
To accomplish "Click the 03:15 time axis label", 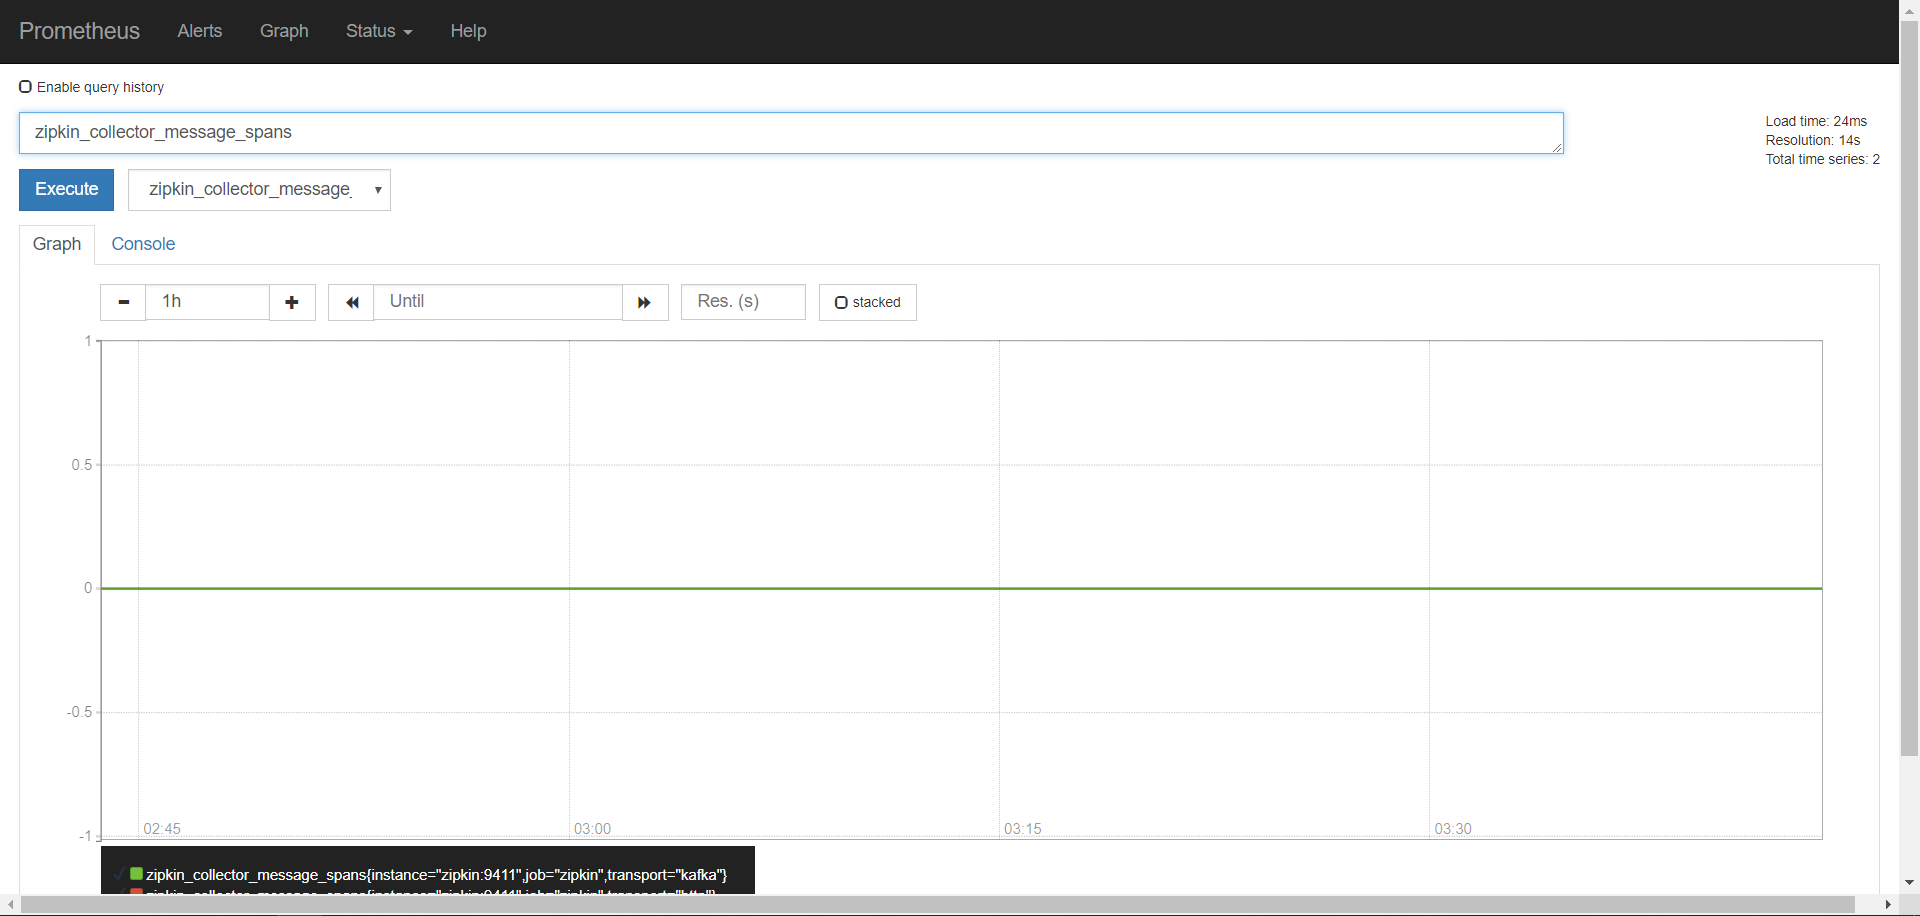I will (1022, 829).
